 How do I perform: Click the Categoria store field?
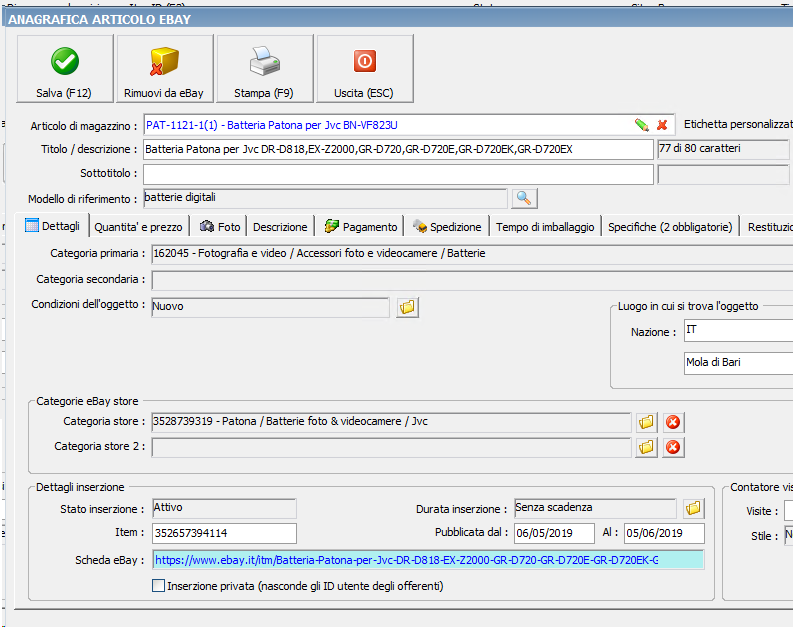click(x=391, y=422)
